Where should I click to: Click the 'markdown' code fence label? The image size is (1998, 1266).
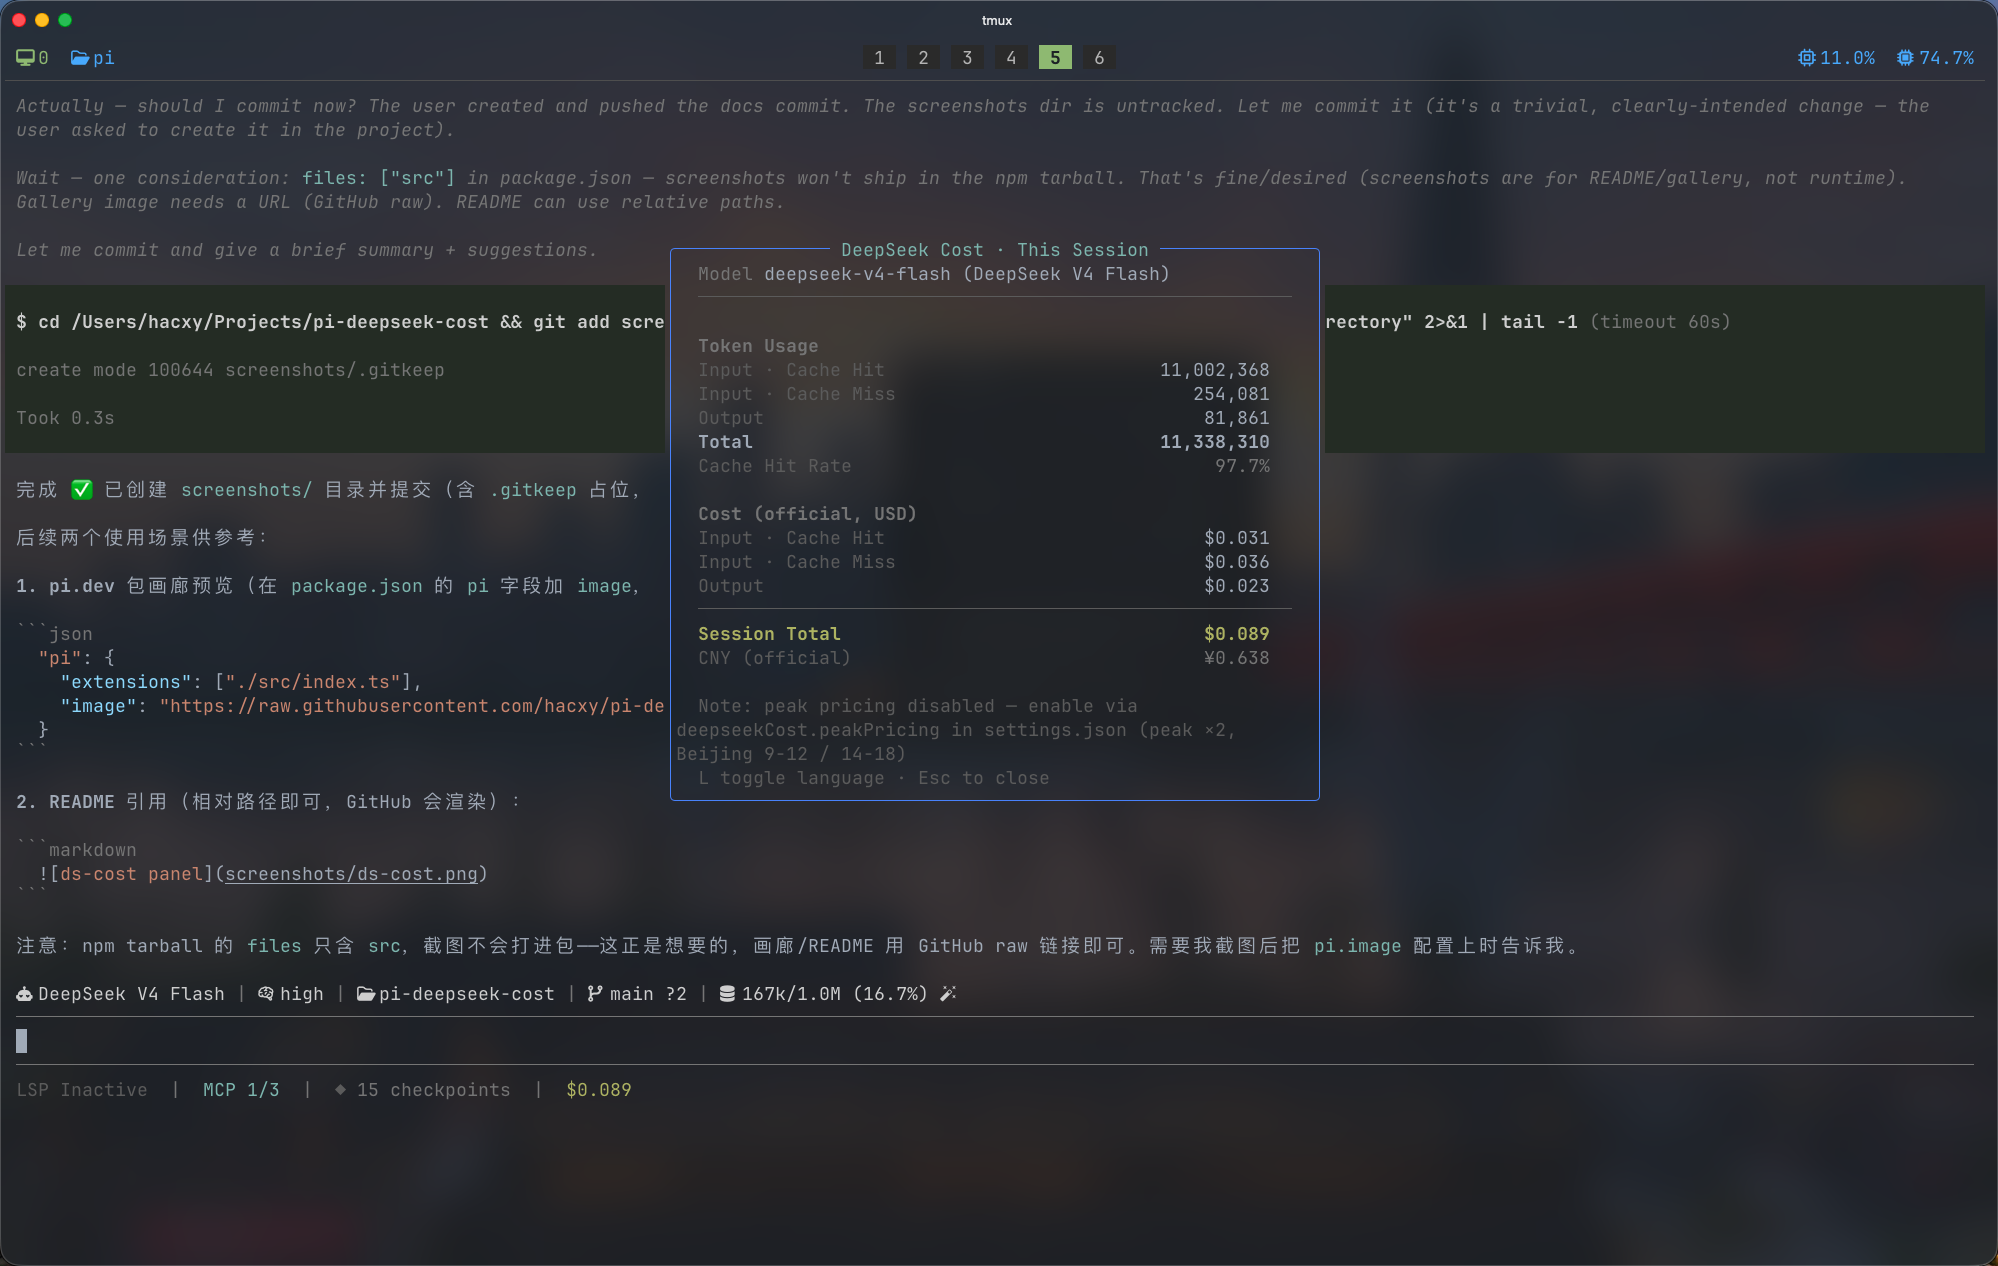[93, 850]
